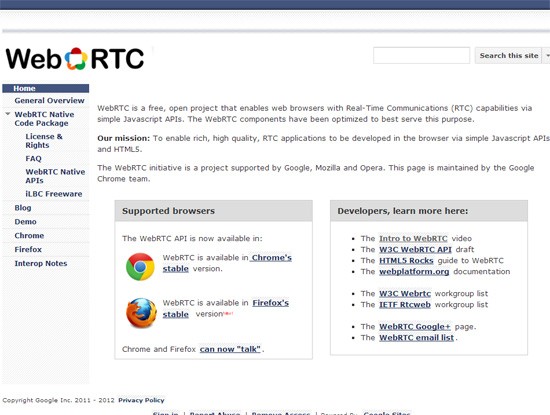Open the W3C WebRTC API draft link
The width and height of the screenshot is (550, 415).
[x=415, y=249]
